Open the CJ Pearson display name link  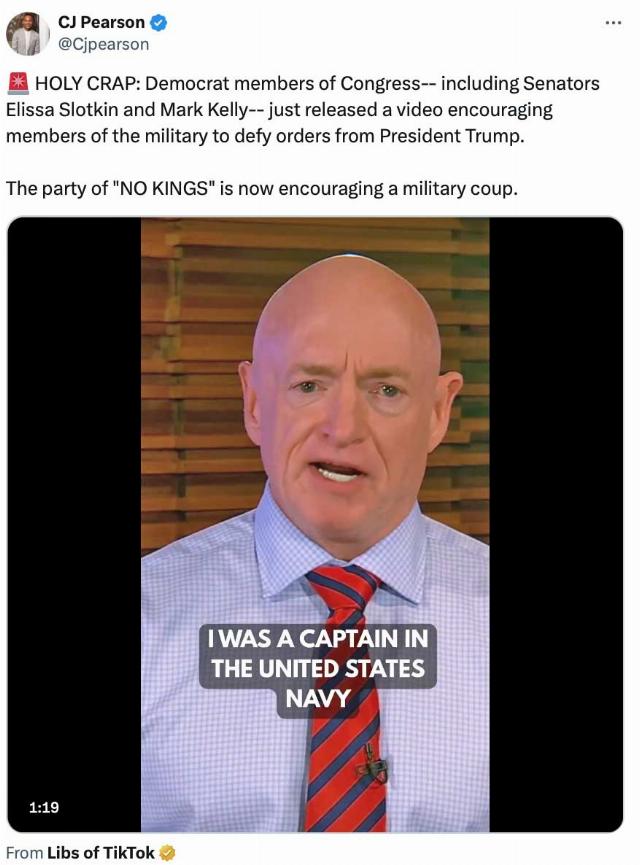click(102, 23)
